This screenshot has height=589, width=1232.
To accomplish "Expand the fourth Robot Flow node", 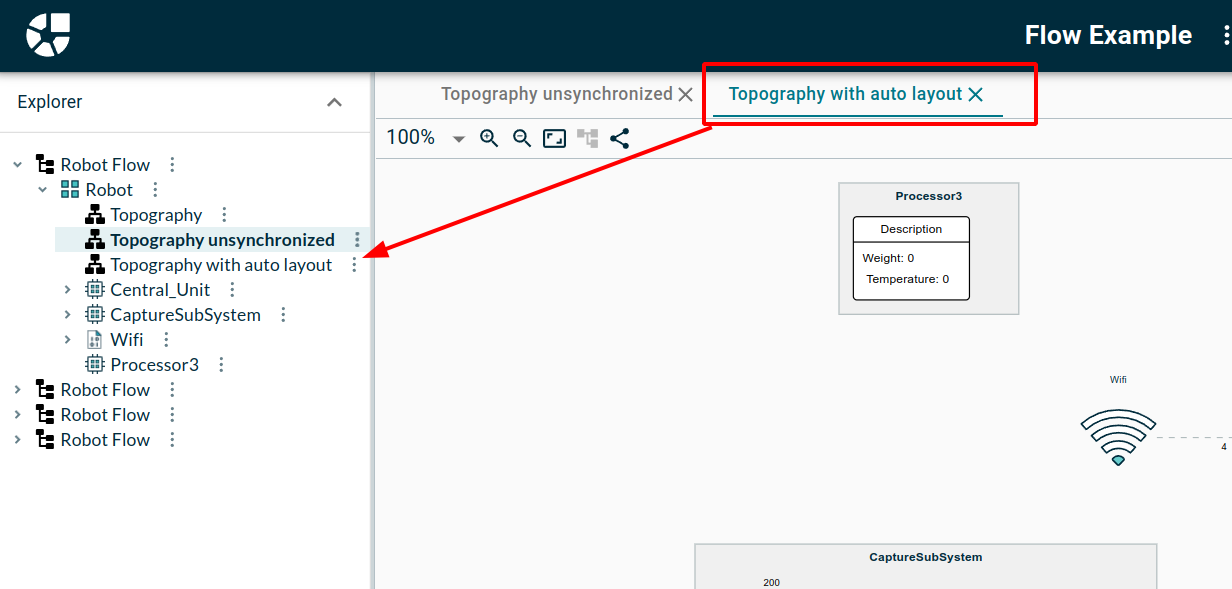I will click(17, 440).
